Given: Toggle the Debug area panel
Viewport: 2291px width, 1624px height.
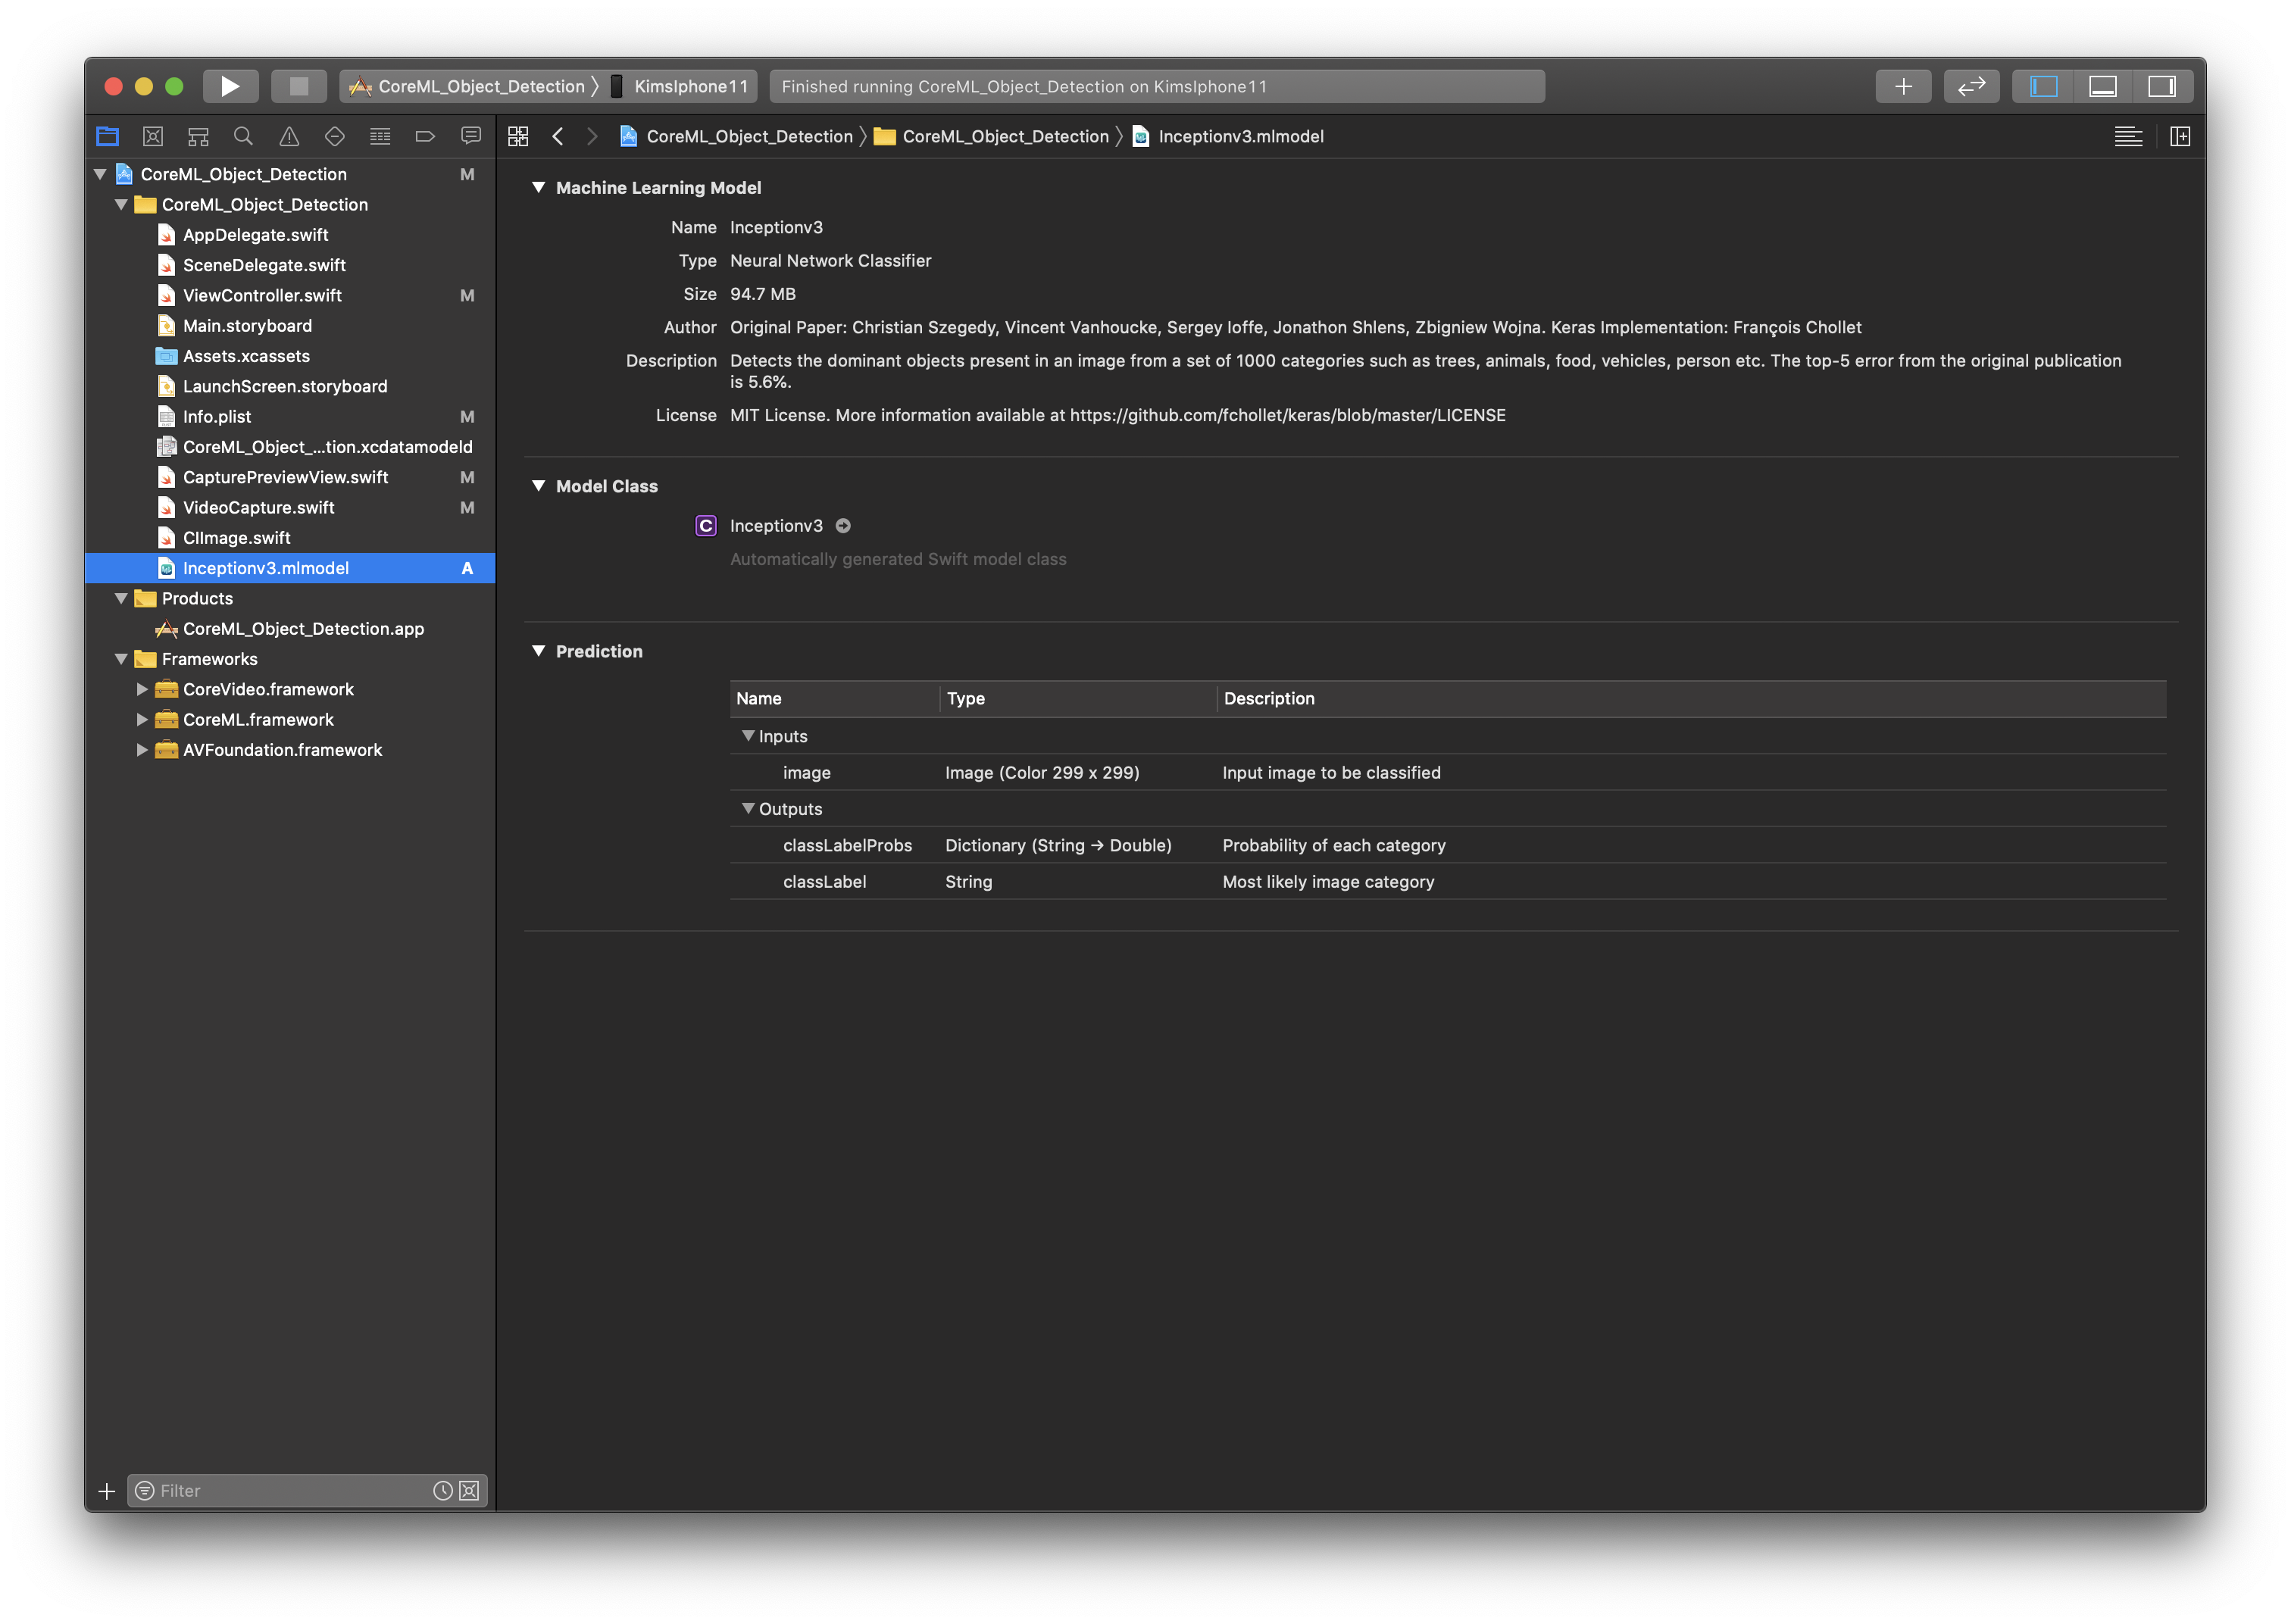Looking at the screenshot, I should click(2103, 86).
